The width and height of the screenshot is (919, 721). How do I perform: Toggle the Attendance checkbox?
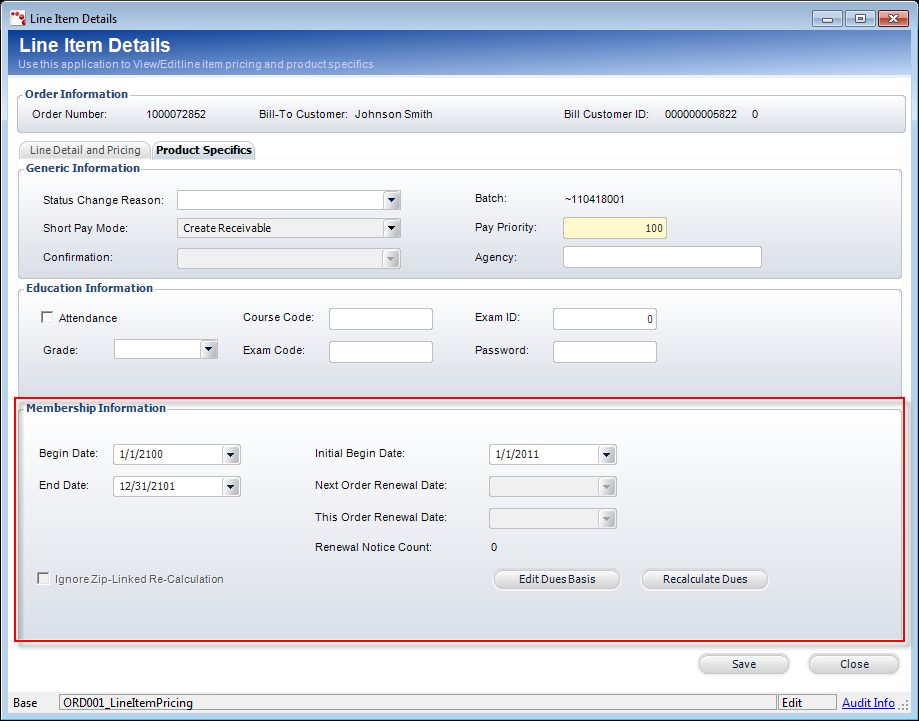pos(47,318)
